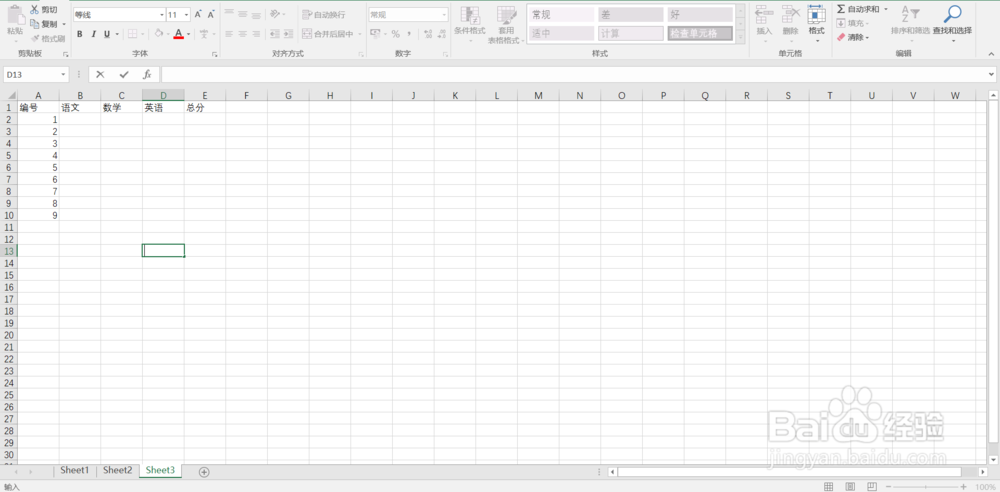Cancel the formula bar entry (X)

pos(100,75)
